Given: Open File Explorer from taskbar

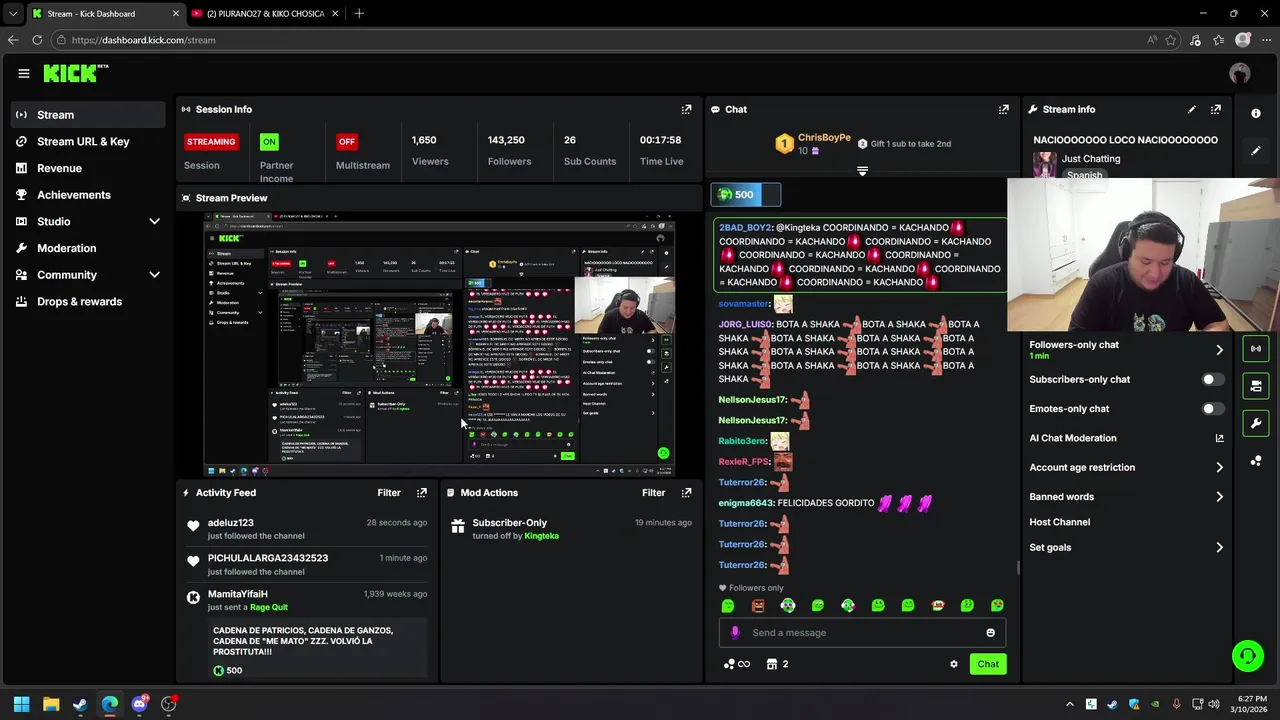Looking at the screenshot, I should point(51,704).
